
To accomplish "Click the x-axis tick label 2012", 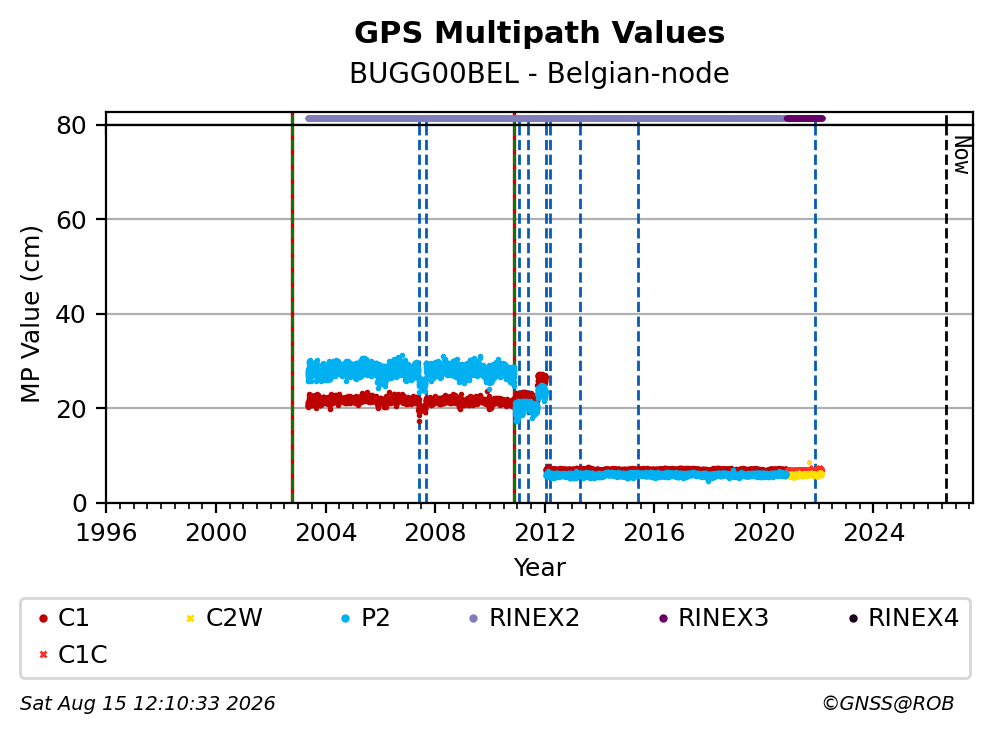I will pyautogui.click(x=545, y=533).
